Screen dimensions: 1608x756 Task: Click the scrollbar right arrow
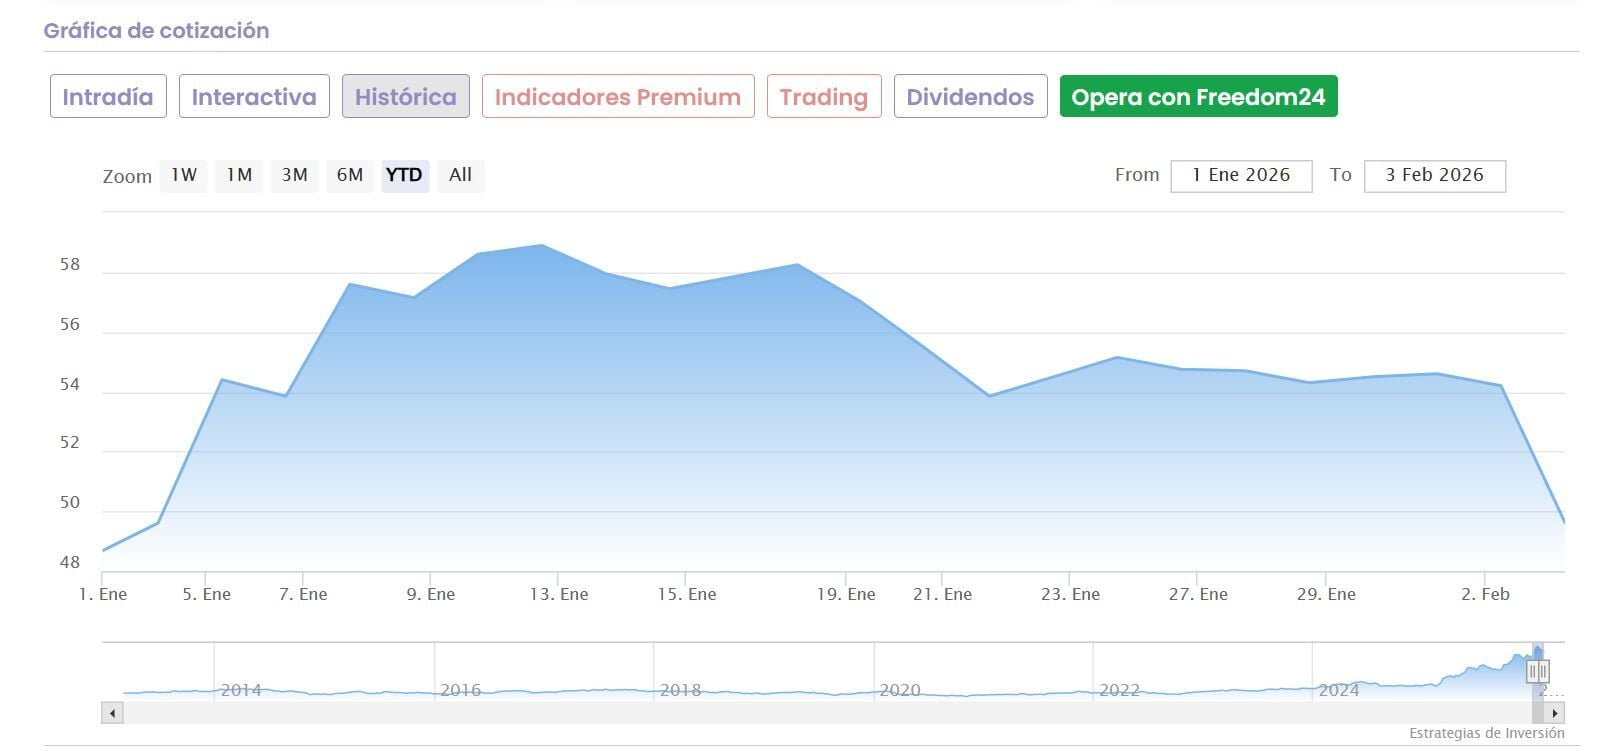pos(1554,713)
